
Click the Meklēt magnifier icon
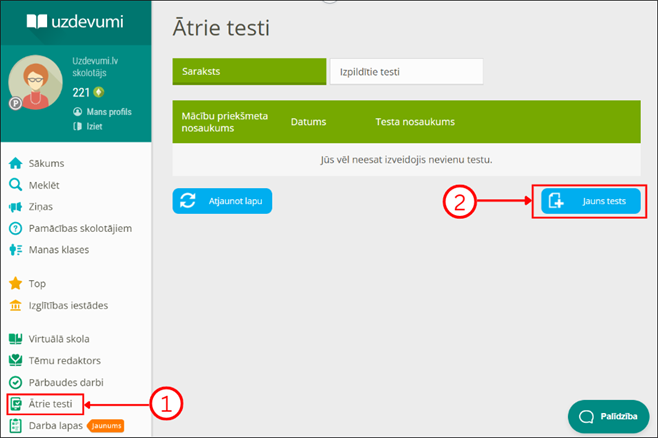16,185
